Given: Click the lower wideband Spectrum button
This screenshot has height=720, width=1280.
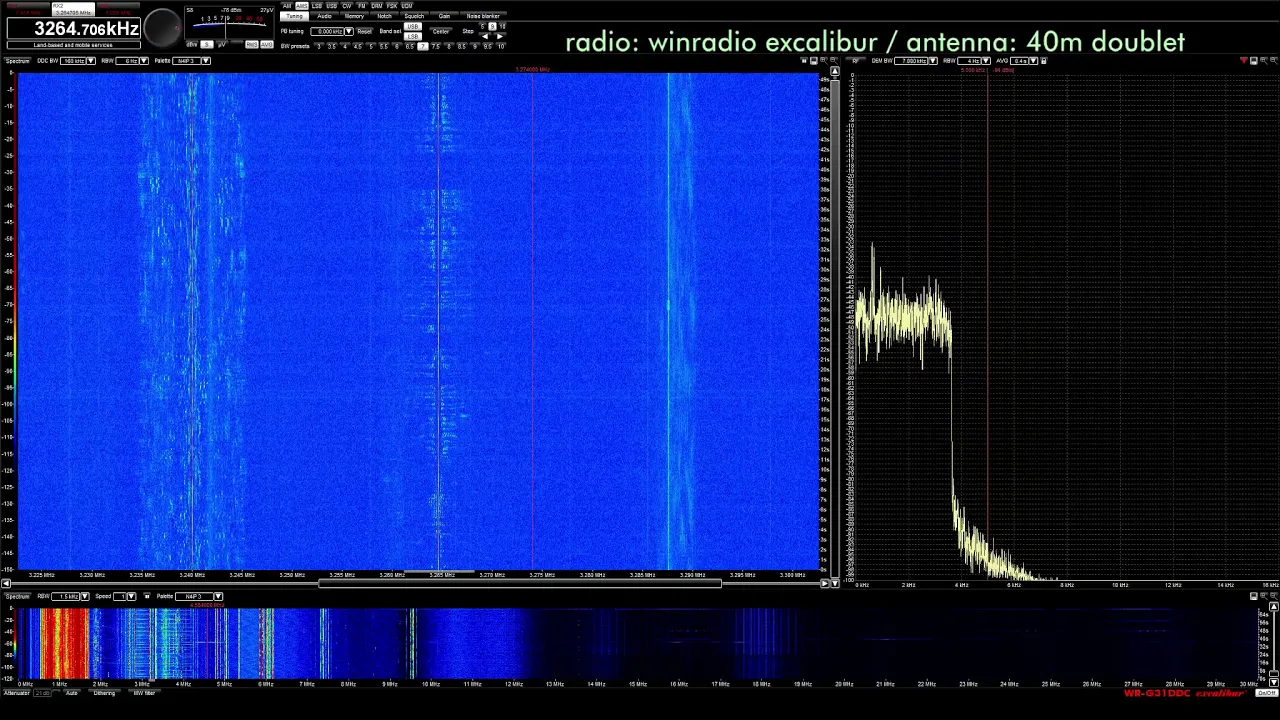Looking at the screenshot, I should click(x=17, y=596).
